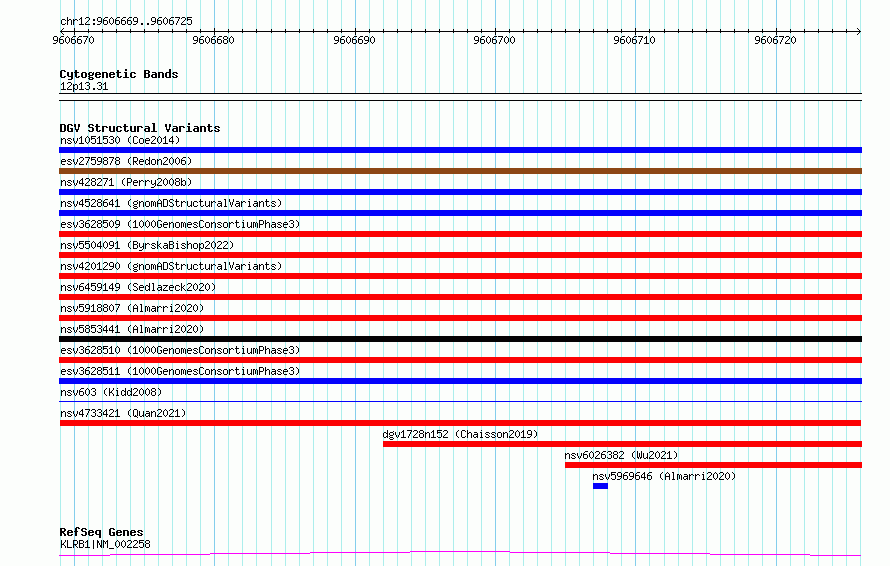Select the blue bar for esv3628511
The image size is (890, 566).
pos(460,381)
